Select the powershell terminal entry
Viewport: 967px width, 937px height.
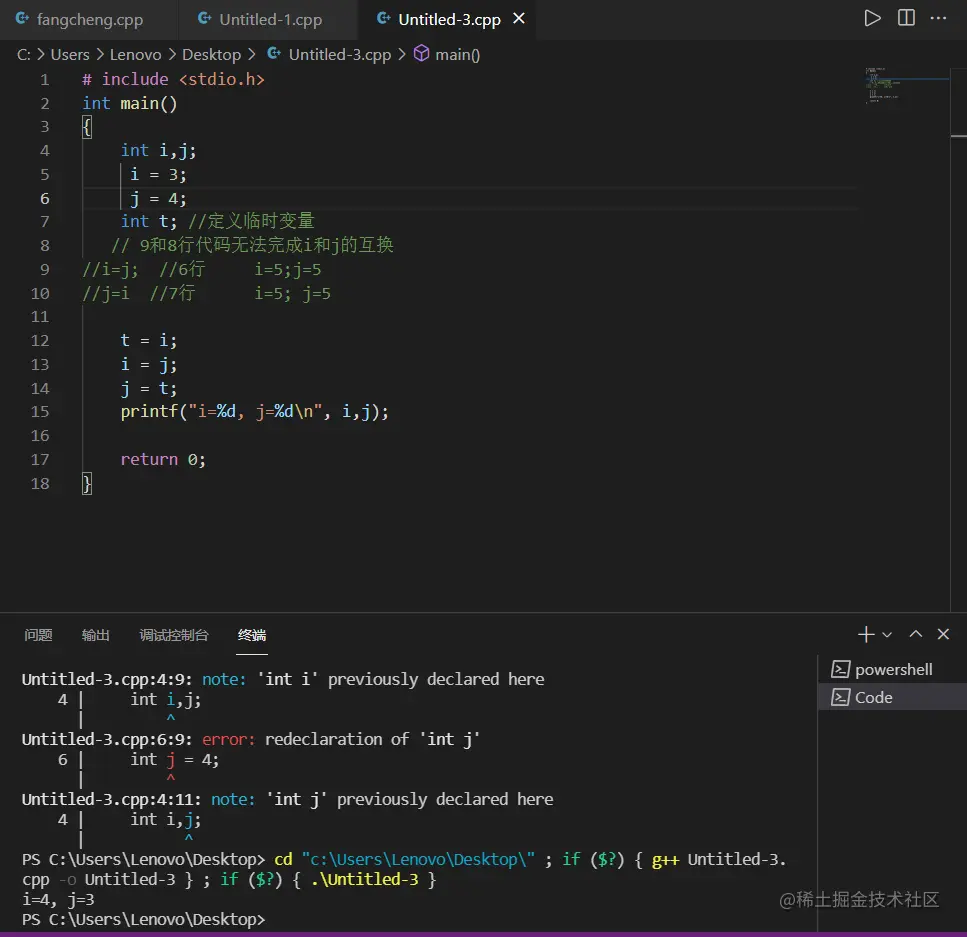pyautogui.click(x=892, y=669)
